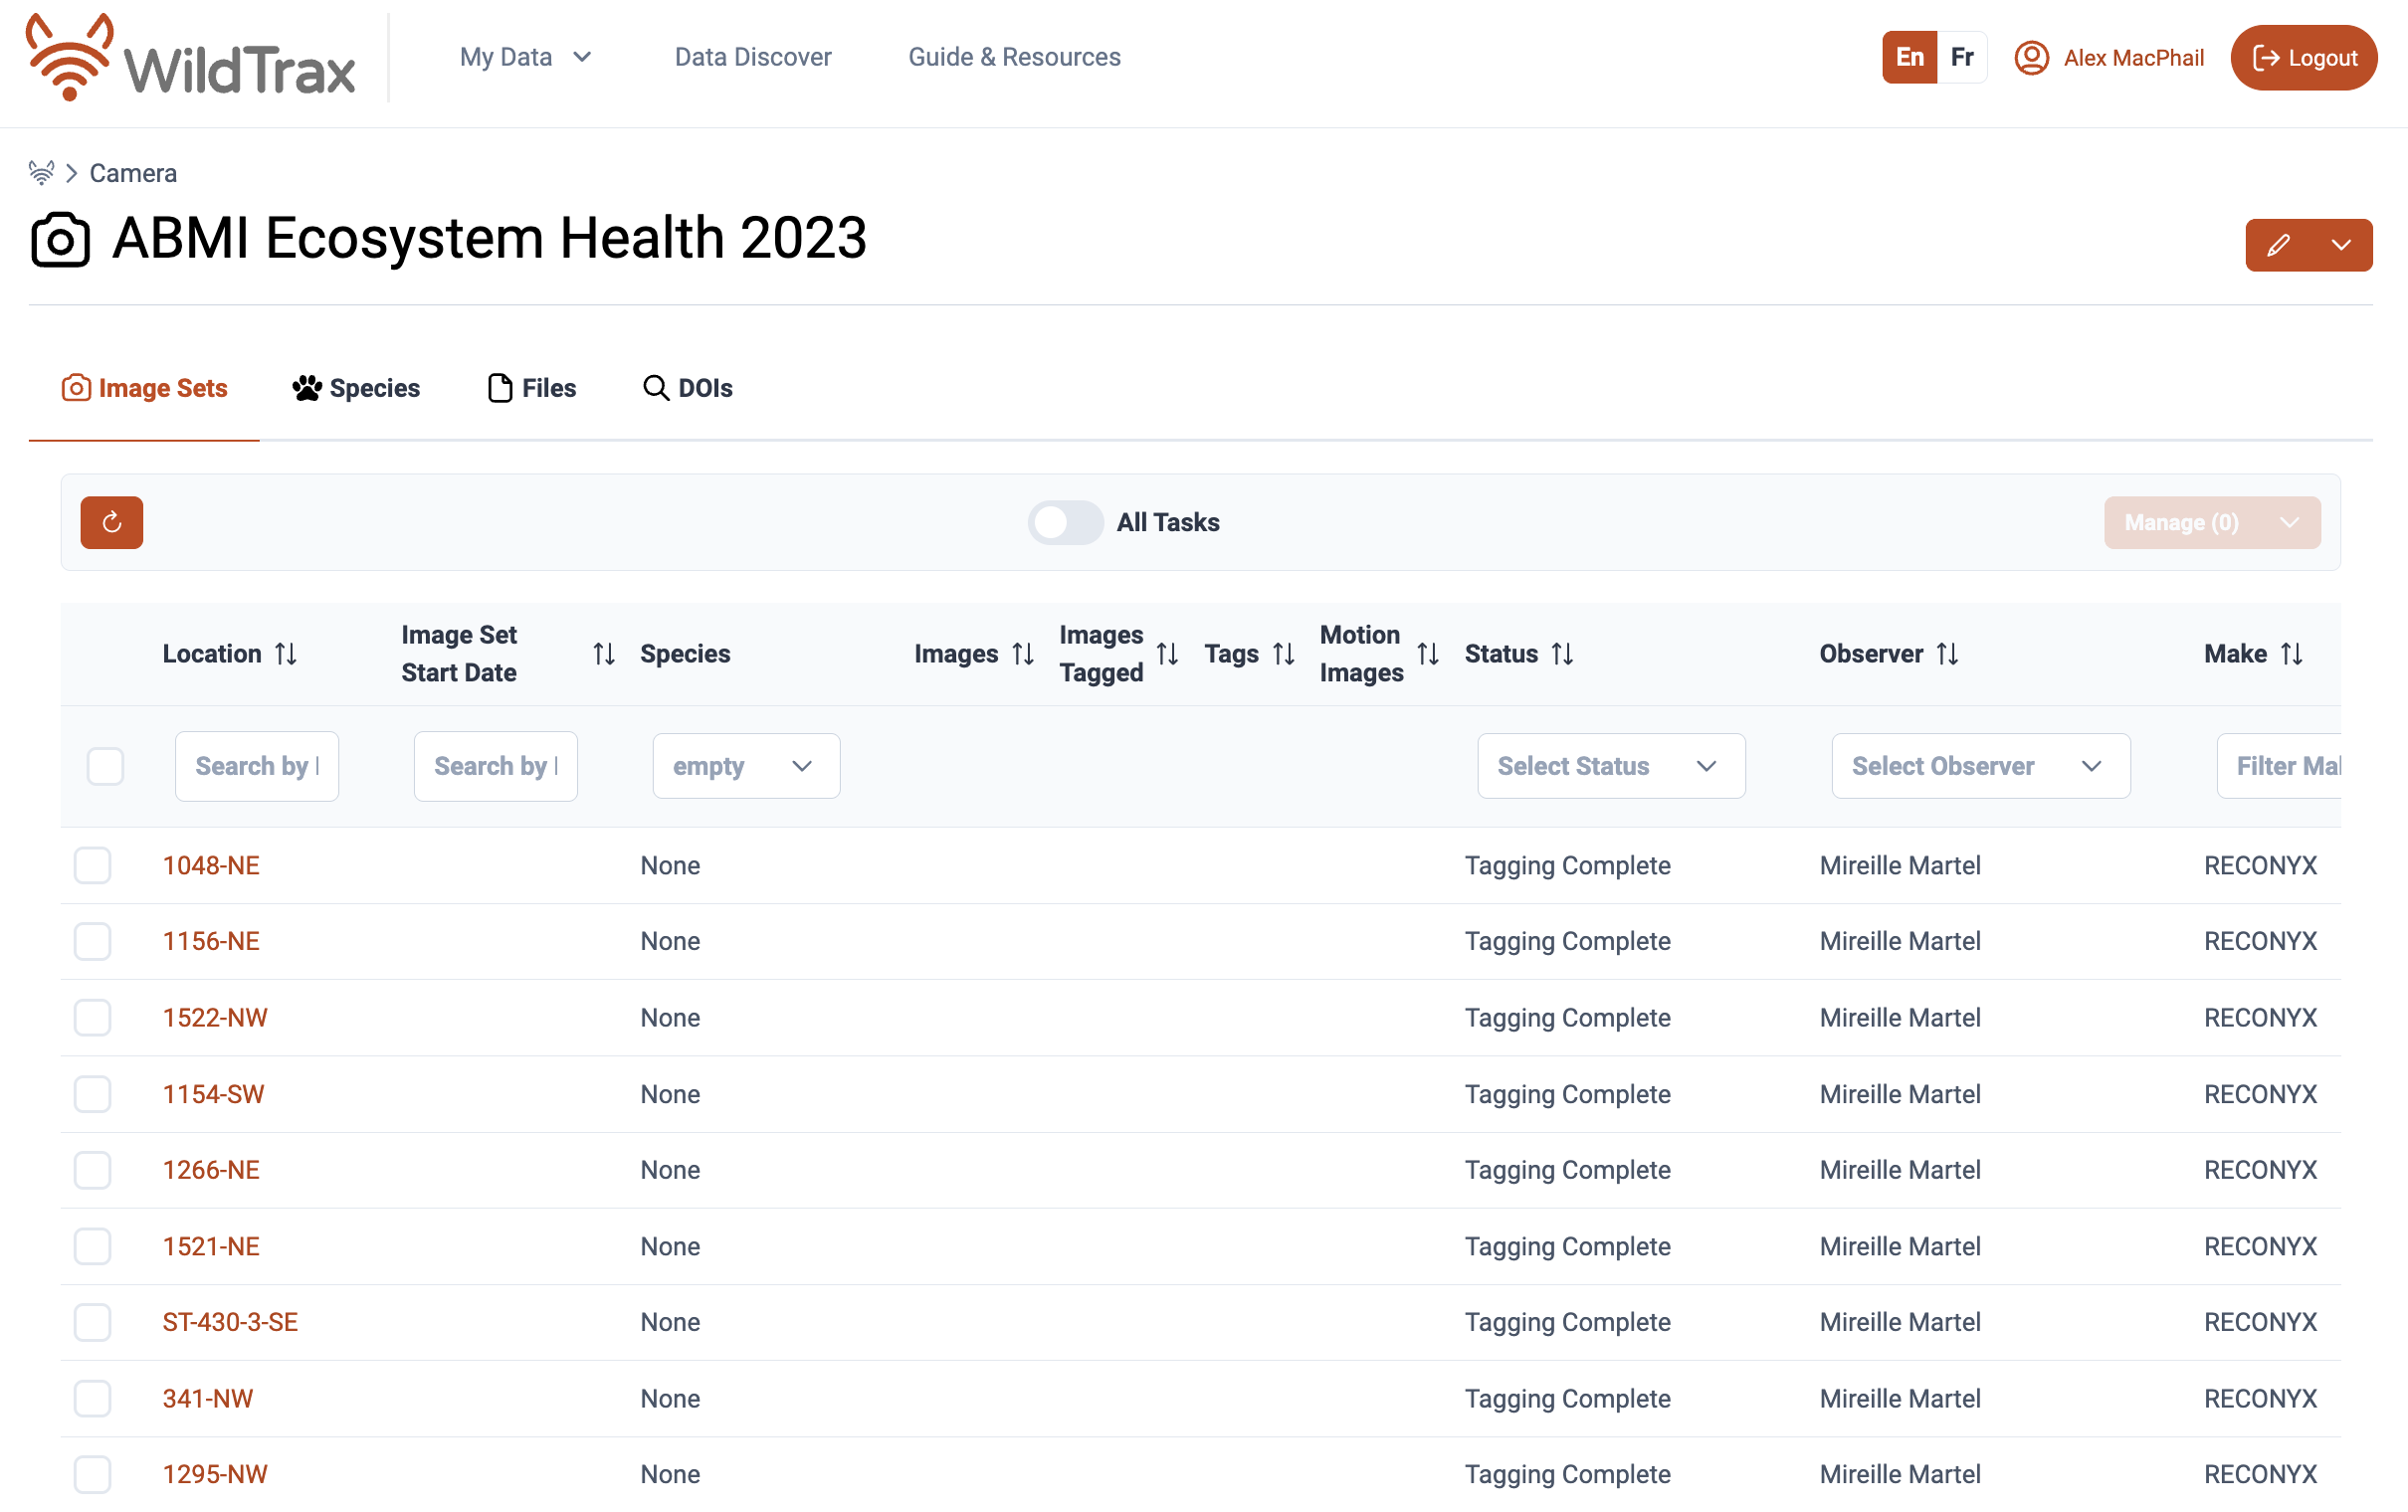Open the Select Observer dropdown
The height and width of the screenshot is (1512, 2408).
(1979, 766)
